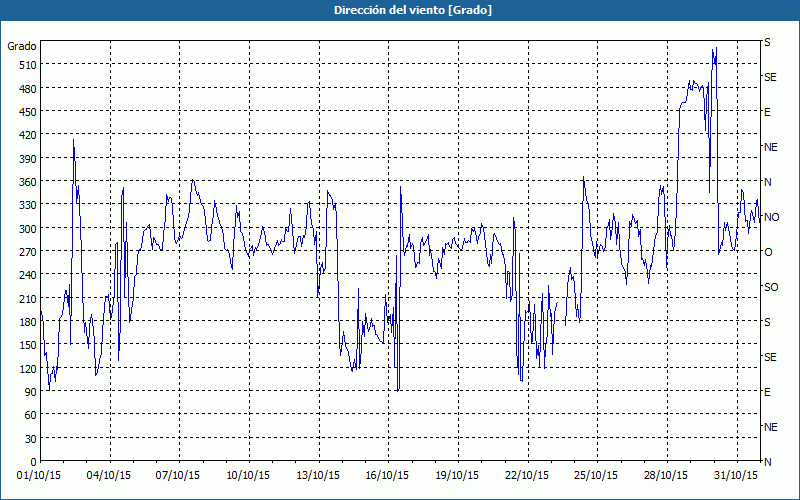
Task: Pick the 31/10/15 date label
Action: (736, 476)
